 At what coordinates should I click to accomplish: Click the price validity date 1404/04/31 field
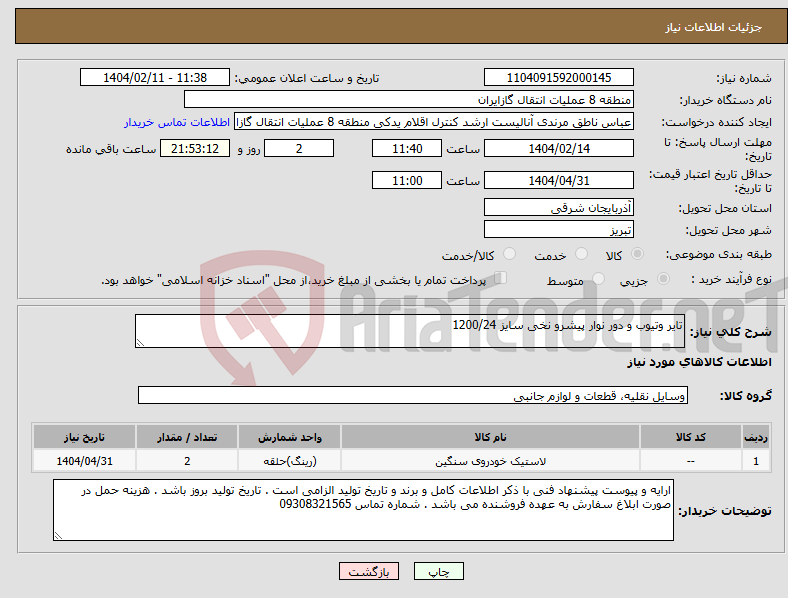[x=558, y=180]
